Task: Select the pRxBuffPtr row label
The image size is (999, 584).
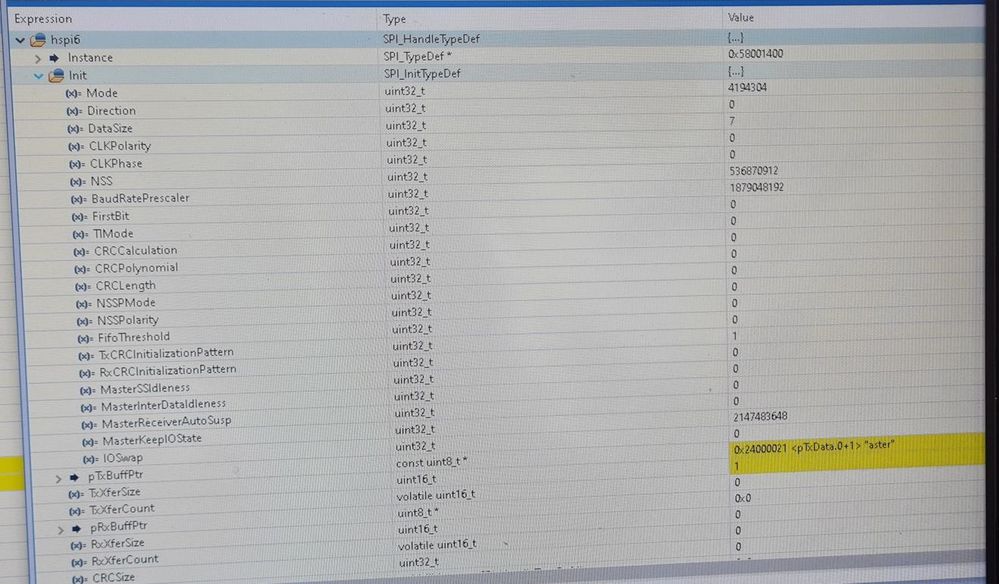Action: (x=119, y=527)
